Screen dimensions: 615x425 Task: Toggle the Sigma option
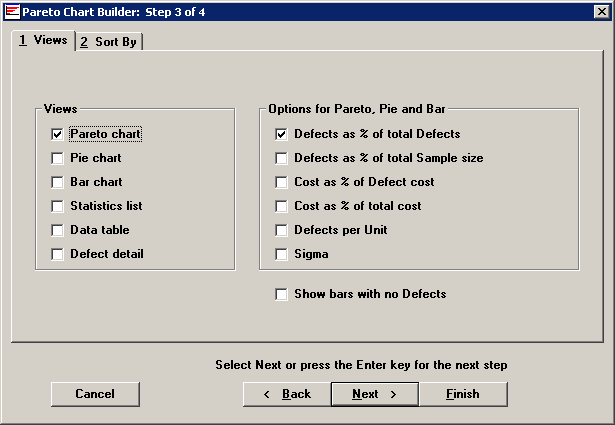[x=282, y=254]
